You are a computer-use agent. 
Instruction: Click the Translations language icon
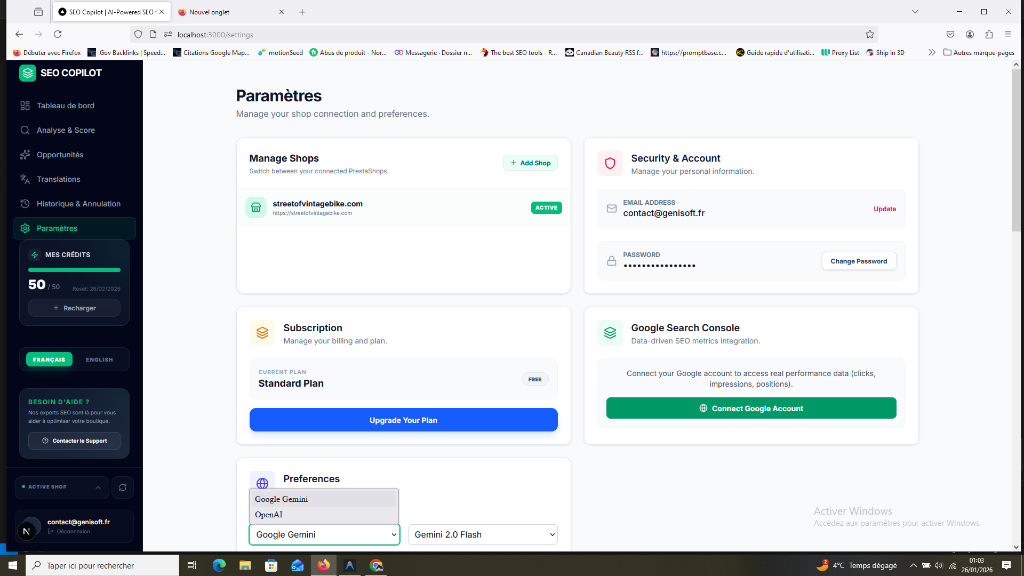click(25, 179)
